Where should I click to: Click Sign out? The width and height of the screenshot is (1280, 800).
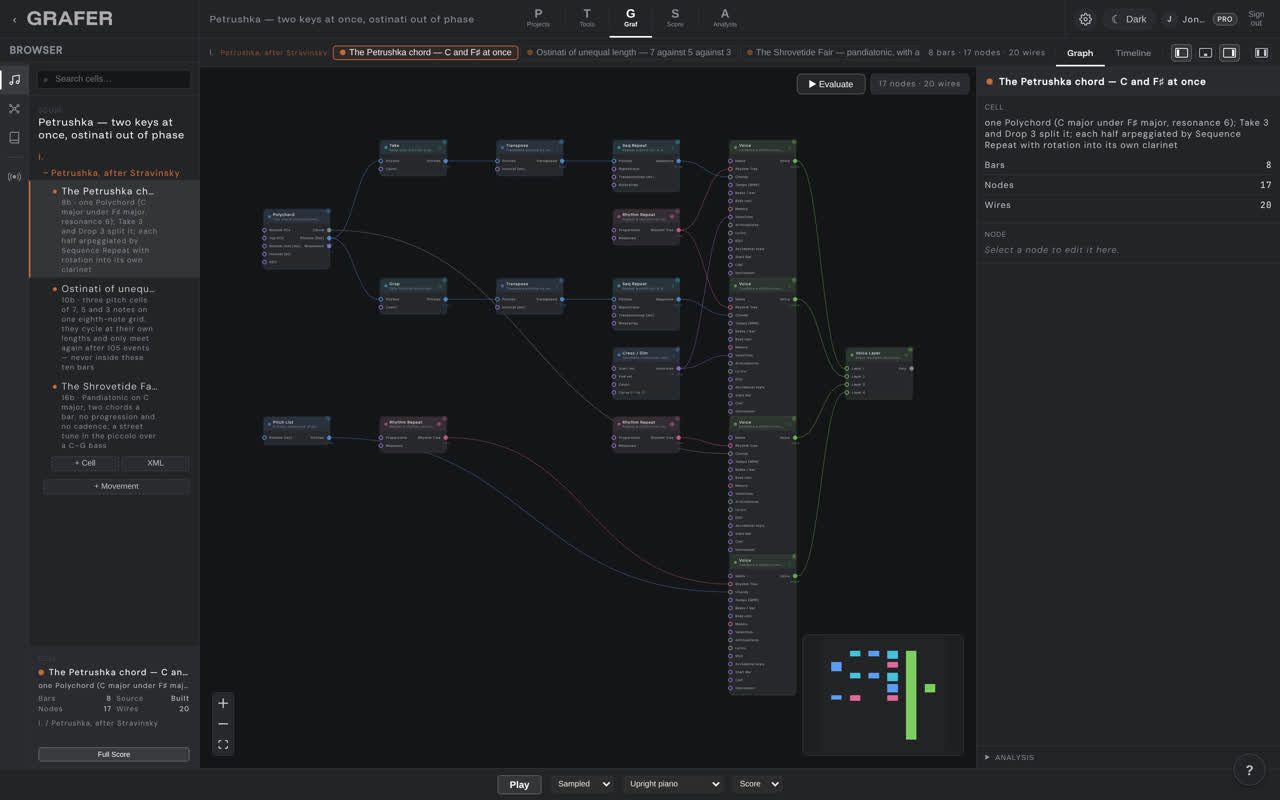1256,19
